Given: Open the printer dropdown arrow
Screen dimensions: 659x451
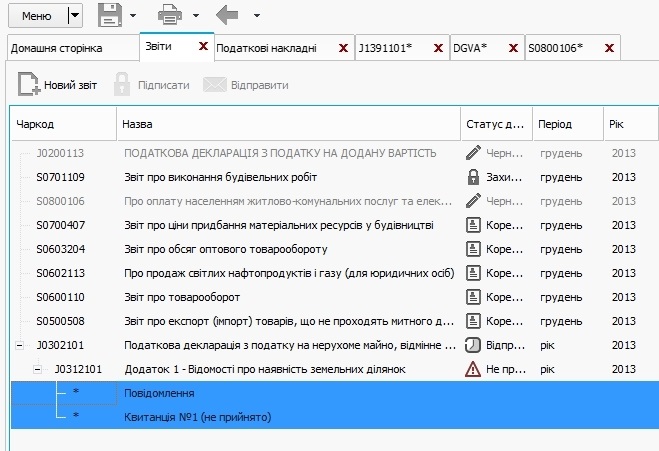Looking at the screenshot, I should 196,16.
